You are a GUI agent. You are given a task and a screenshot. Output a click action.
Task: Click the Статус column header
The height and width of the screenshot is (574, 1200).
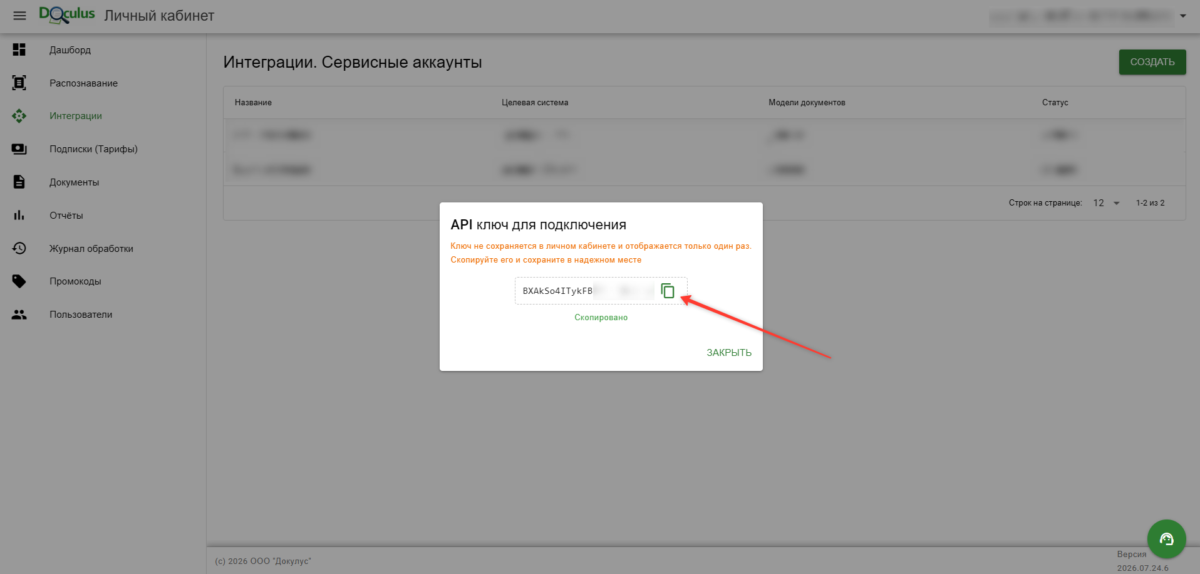pos(1055,103)
